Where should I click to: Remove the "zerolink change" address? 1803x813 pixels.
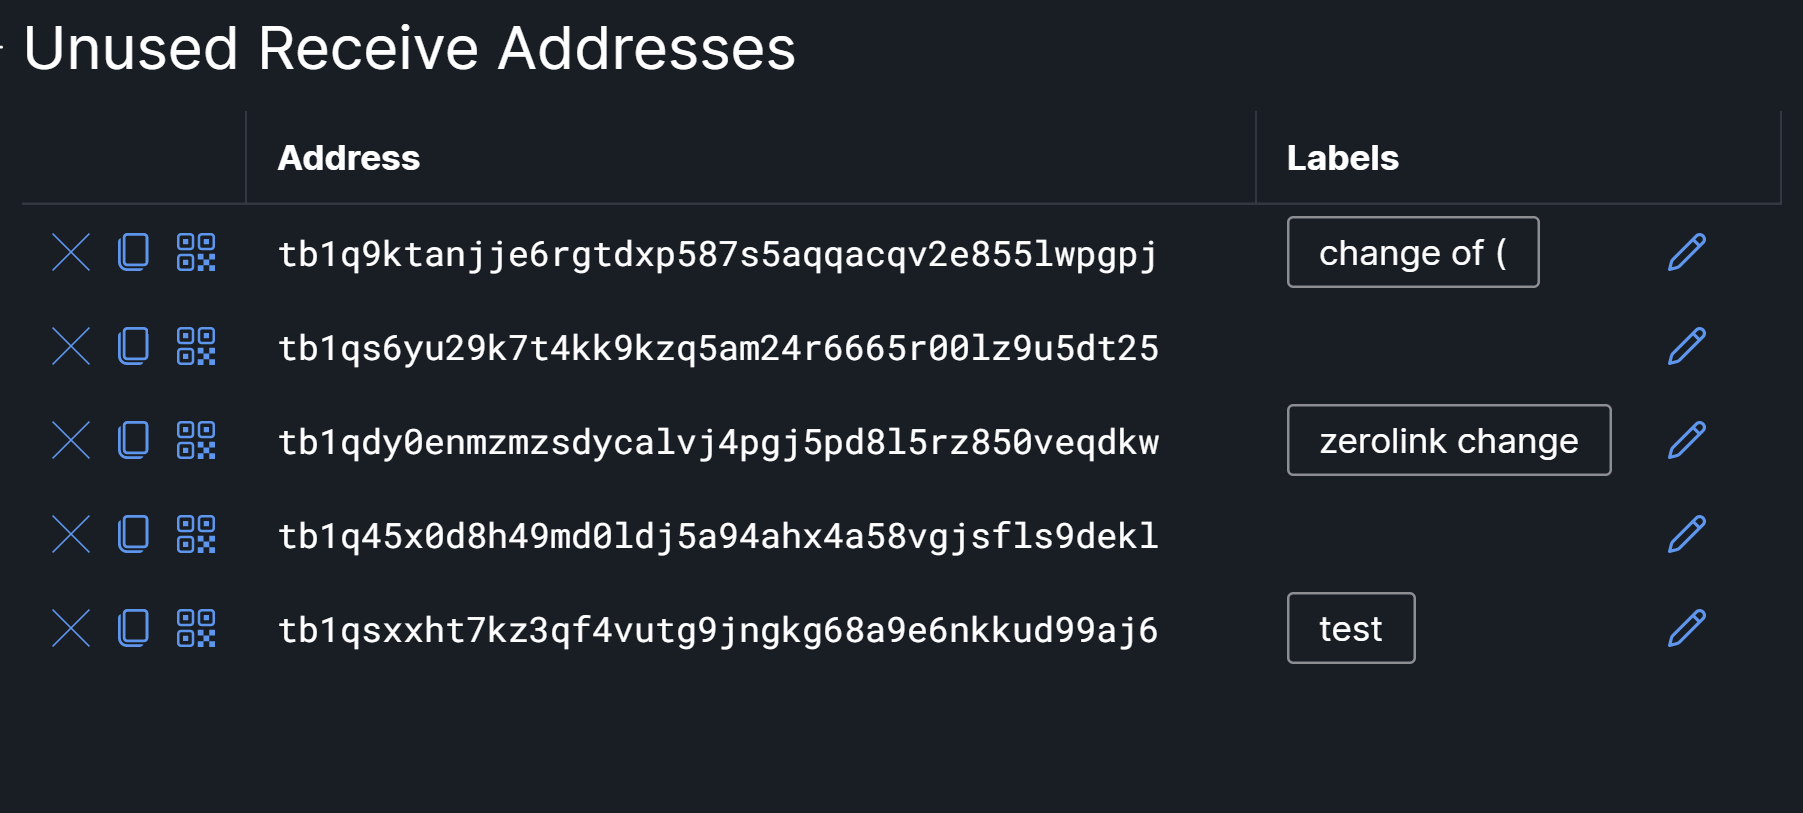(x=71, y=440)
